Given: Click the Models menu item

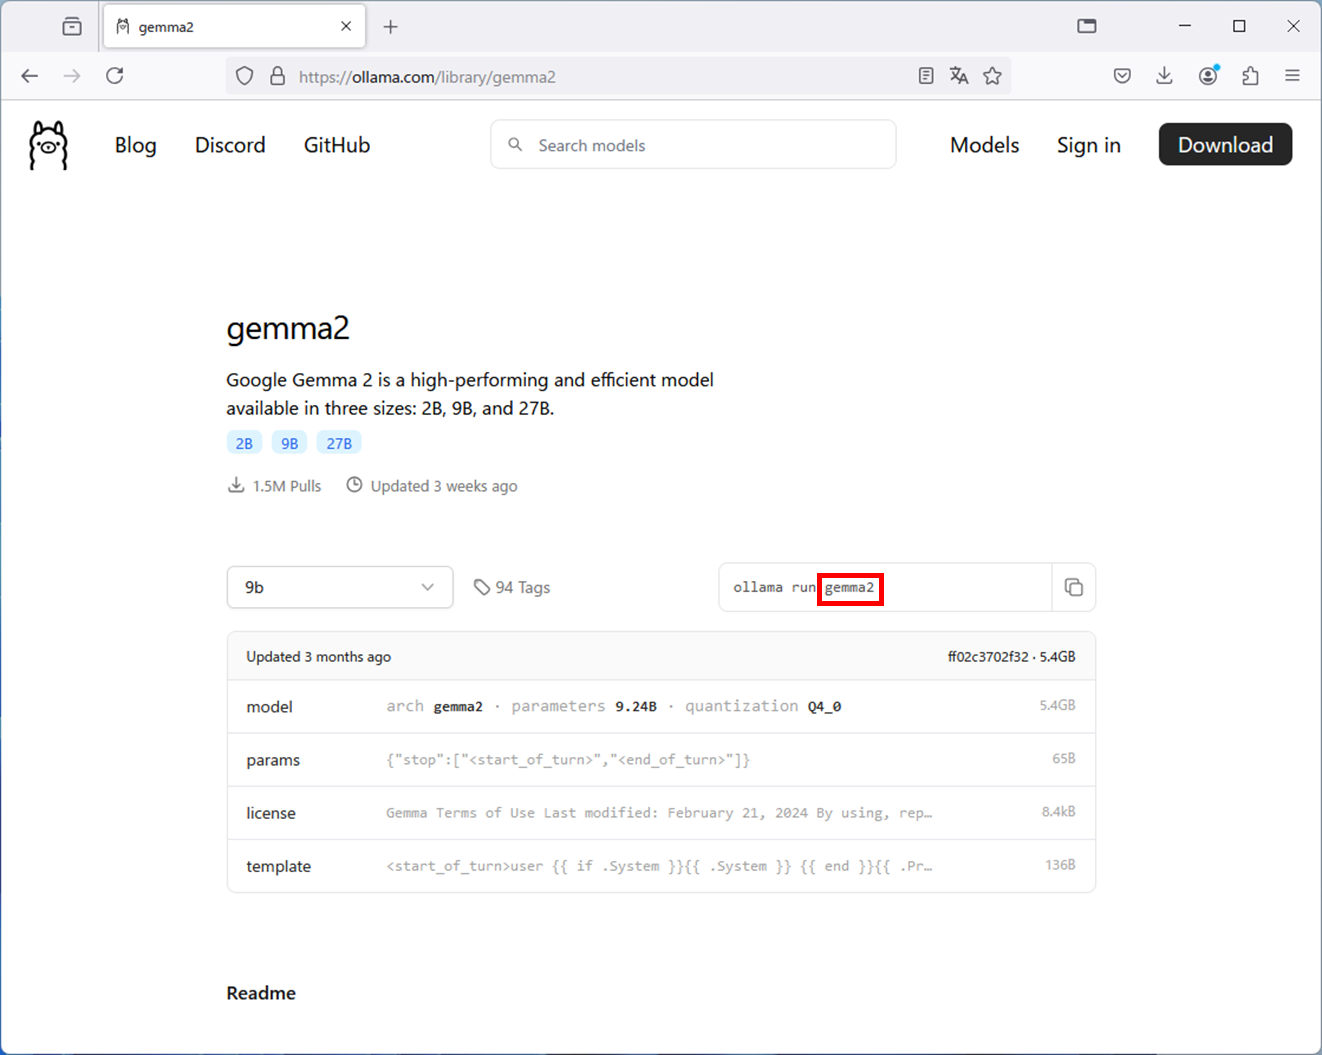Looking at the screenshot, I should pyautogui.click(x=984, y=144).
